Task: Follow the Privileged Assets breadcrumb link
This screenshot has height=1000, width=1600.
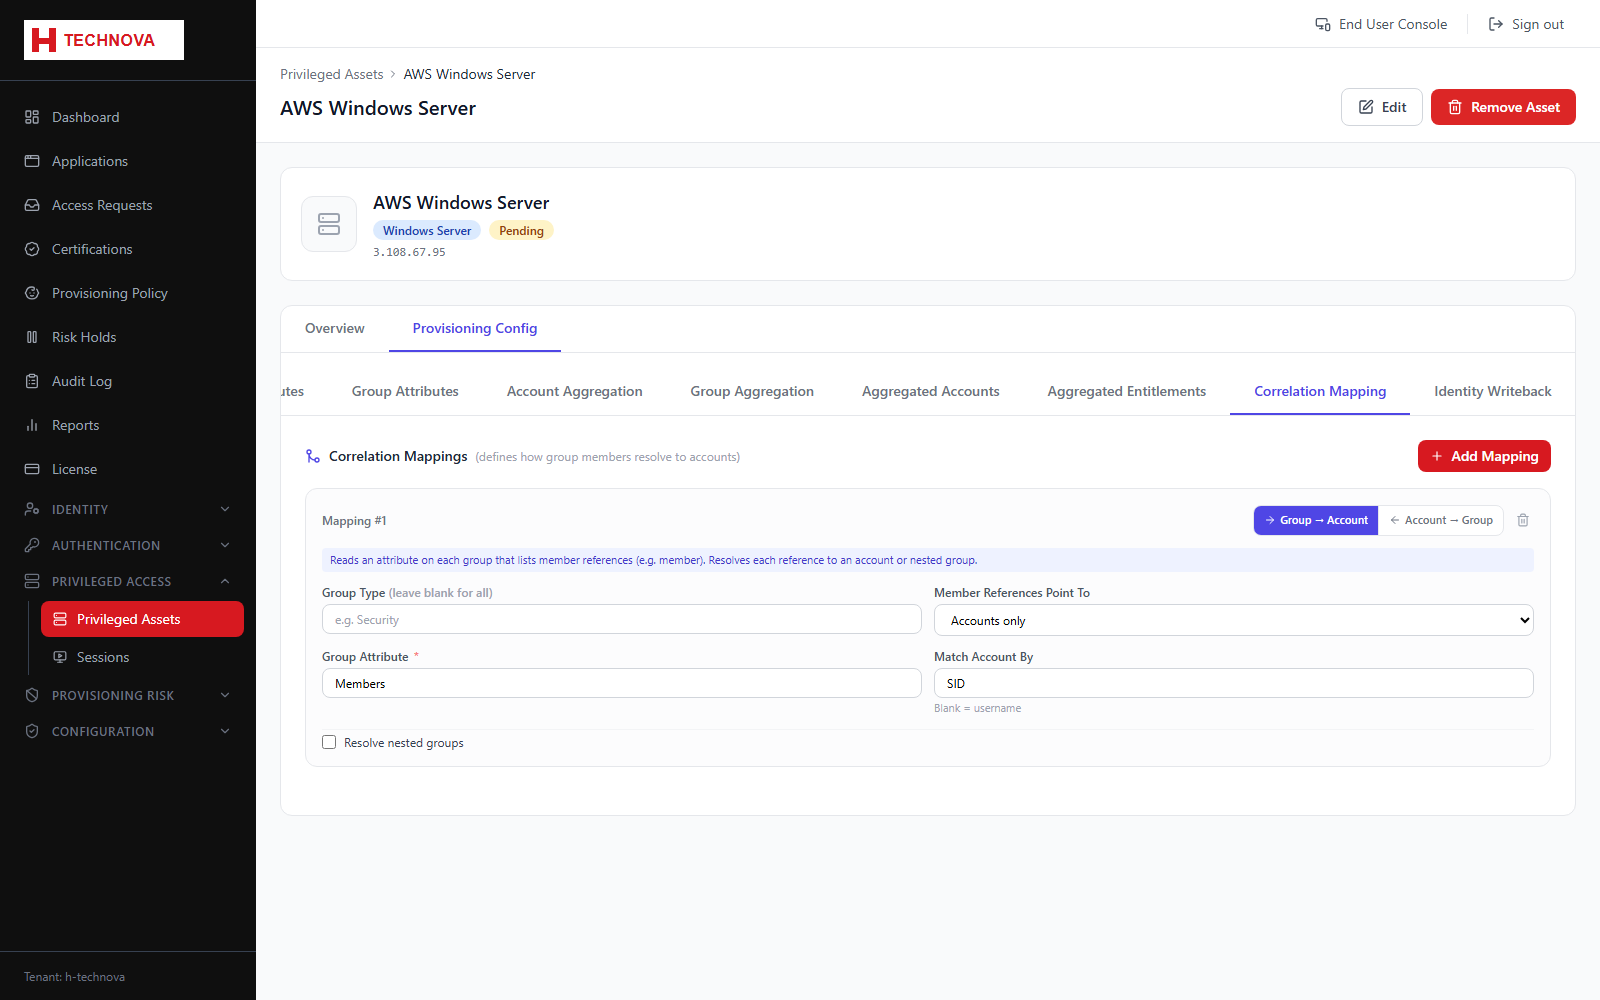Action: [332, 74]
